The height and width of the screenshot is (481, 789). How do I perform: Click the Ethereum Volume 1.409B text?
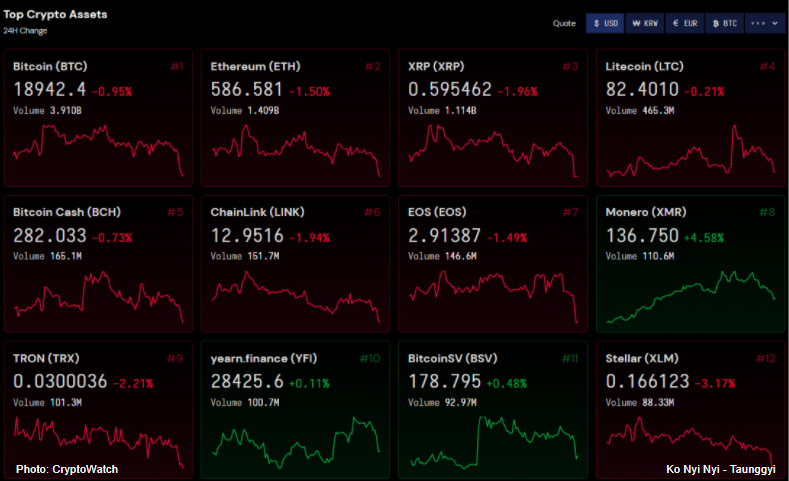[x=245, y=111]
